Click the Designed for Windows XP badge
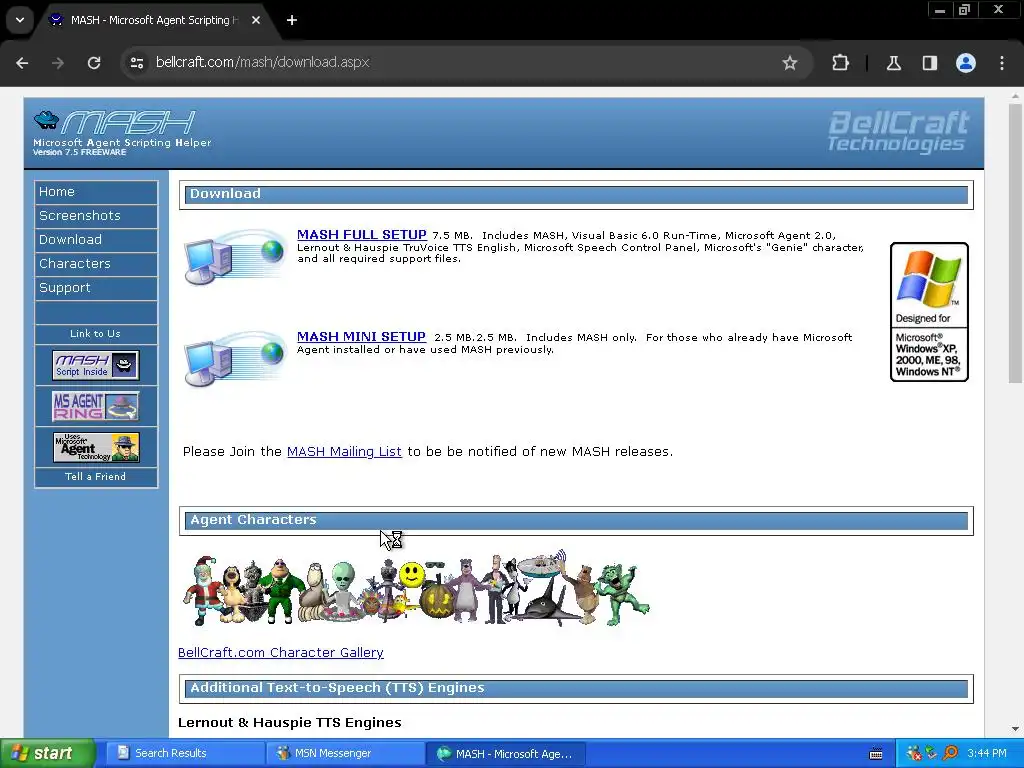Screen dimensions: 1024x768 tap(929, 312)
